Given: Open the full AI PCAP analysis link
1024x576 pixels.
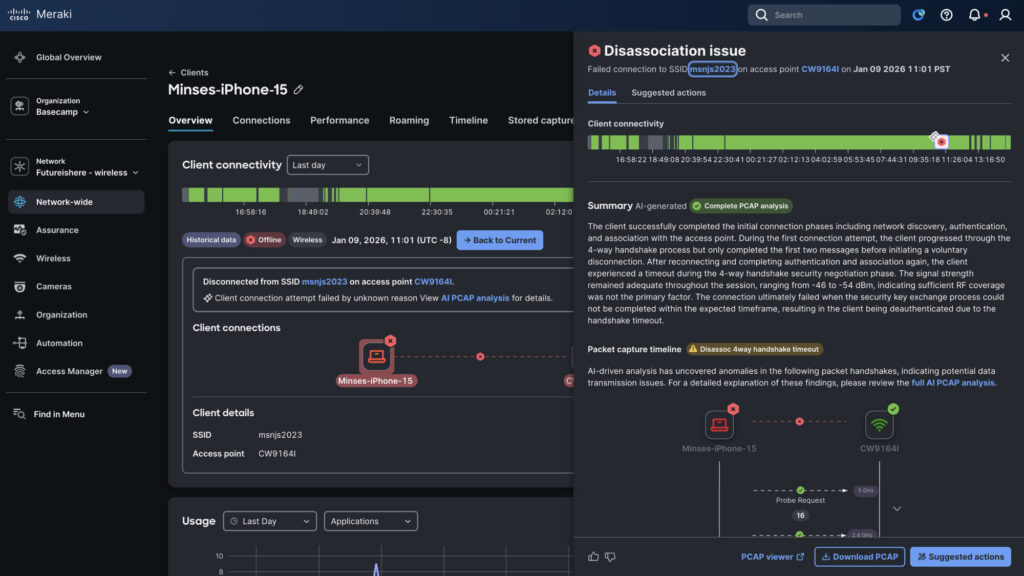Looking at the screenshot, I should [953, 383].
